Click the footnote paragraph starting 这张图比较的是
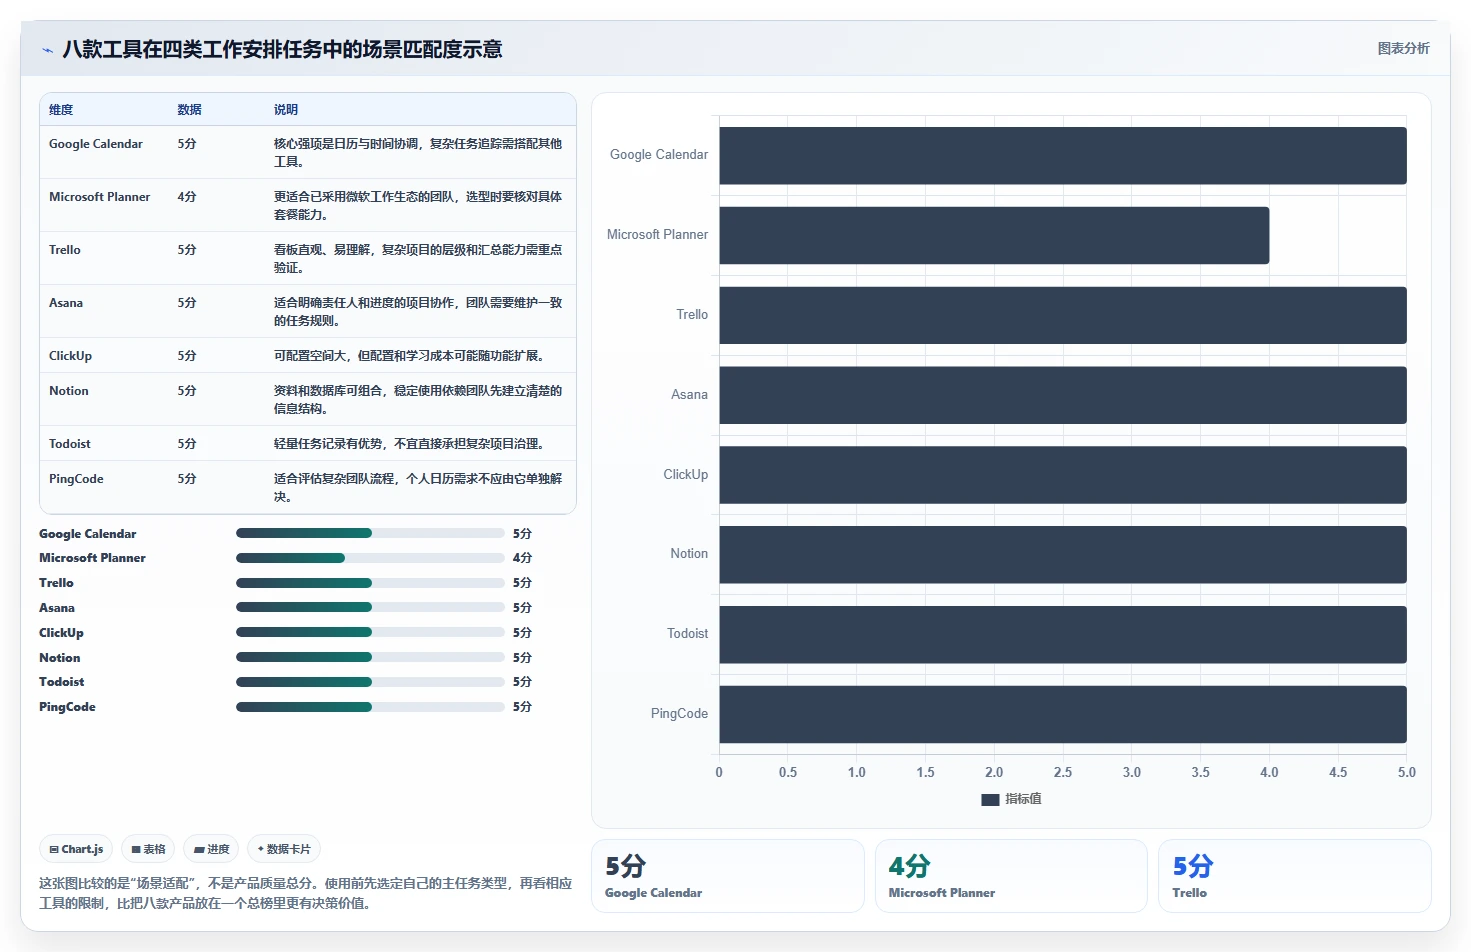This screenshot has height=952, width=1471. click(305, 893)
